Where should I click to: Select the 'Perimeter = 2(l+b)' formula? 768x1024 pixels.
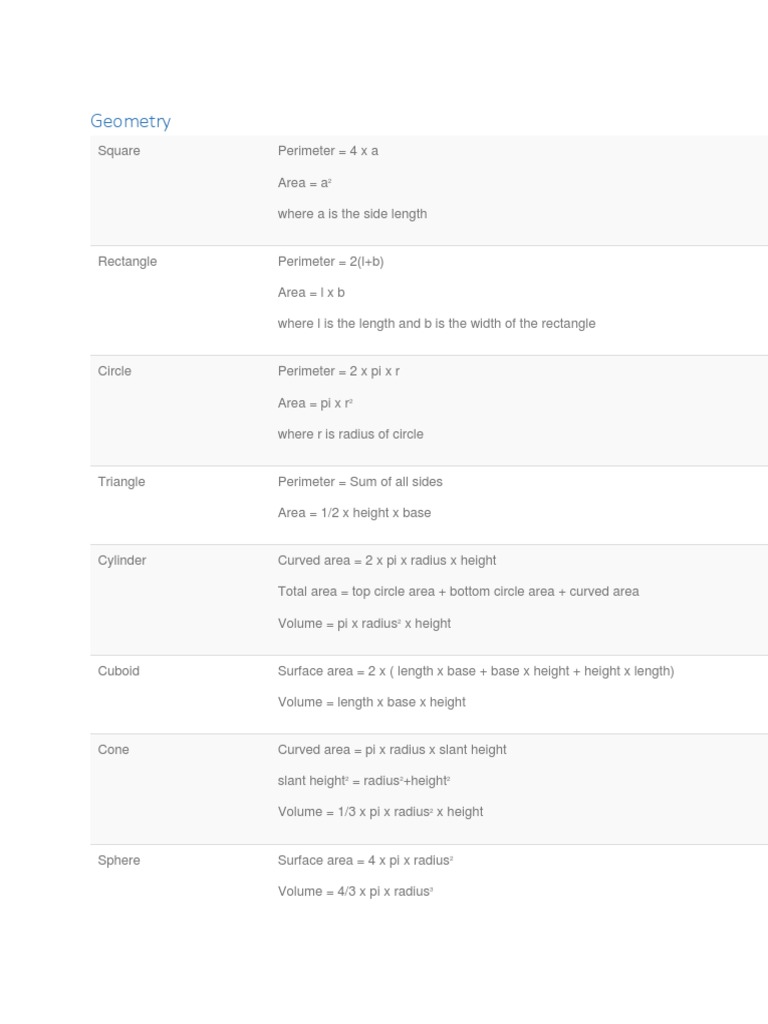331,261
